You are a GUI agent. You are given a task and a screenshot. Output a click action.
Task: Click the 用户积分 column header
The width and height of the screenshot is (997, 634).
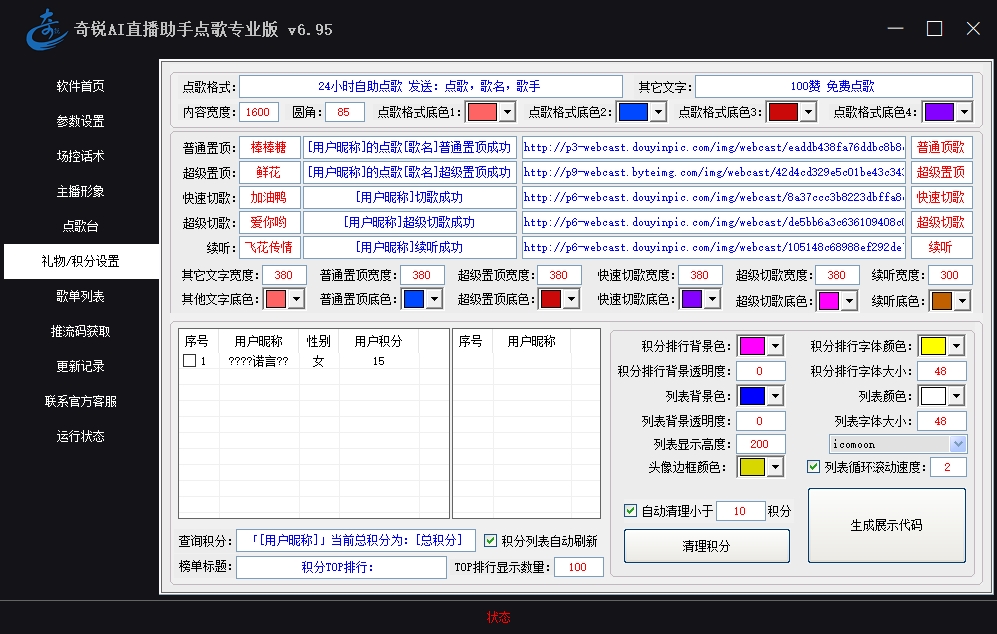[x=378, y=341]
